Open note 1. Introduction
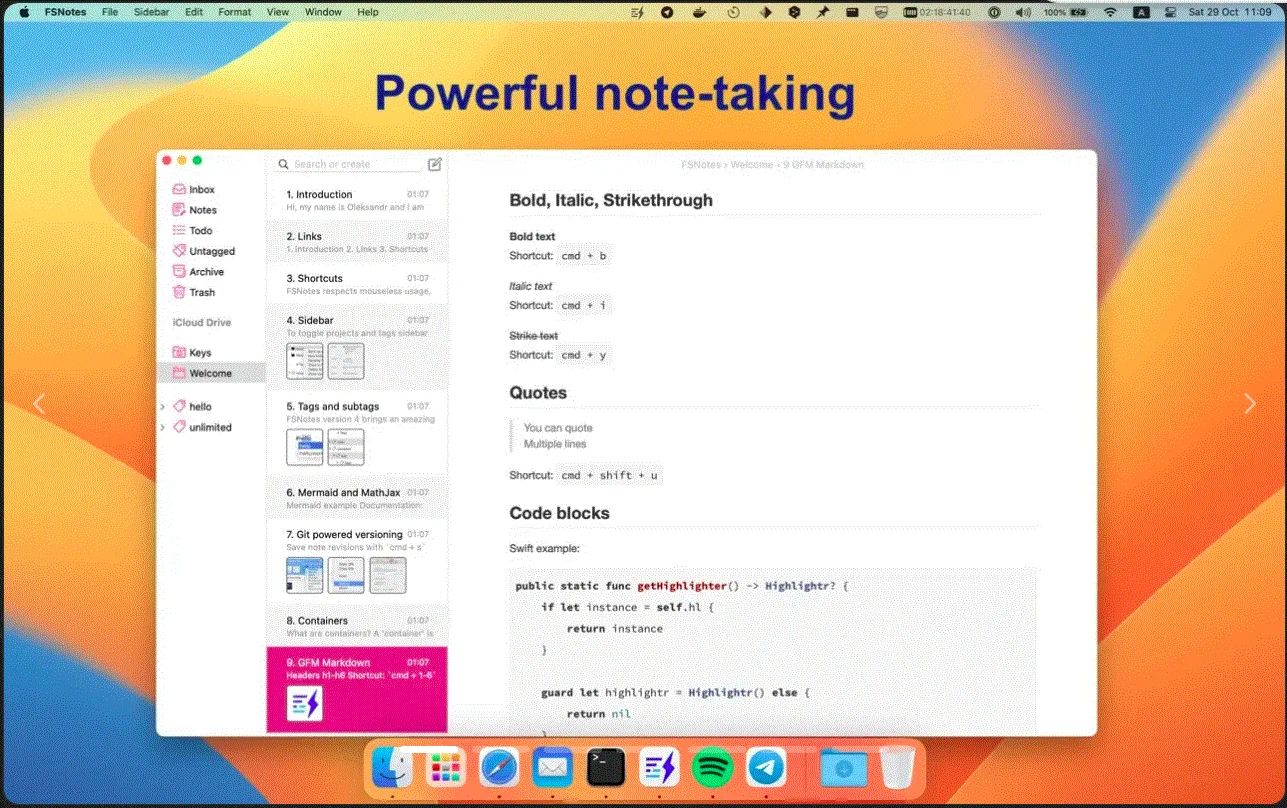The image size is (1287, 808). pos(357,200)
